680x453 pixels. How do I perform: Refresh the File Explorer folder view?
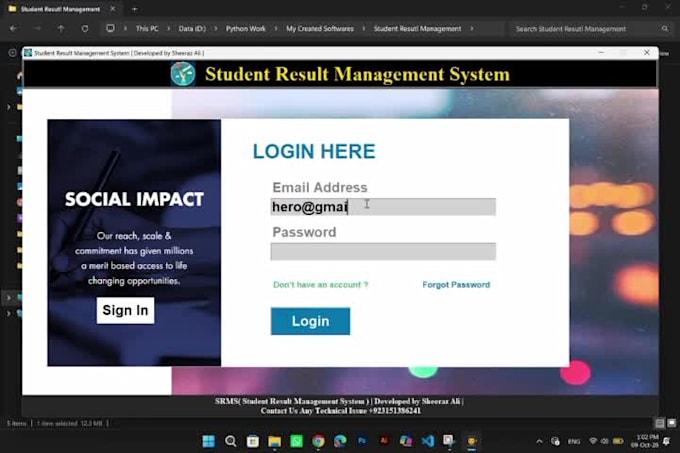click(85, 29)
